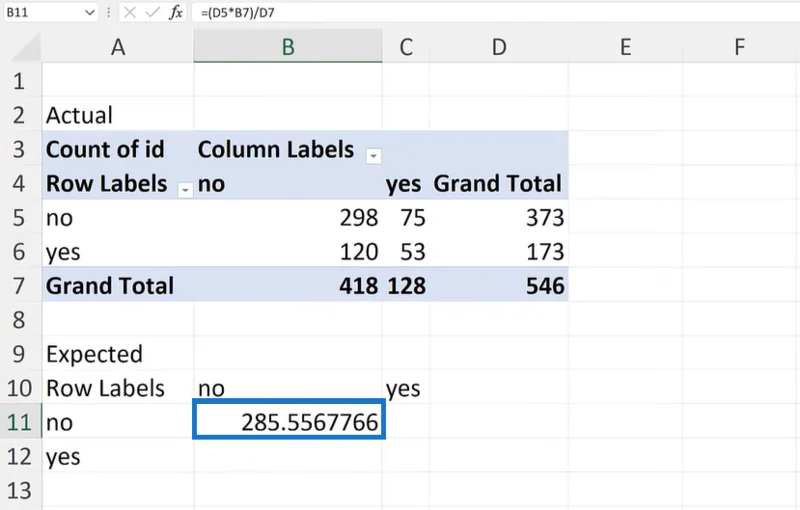Select the no row label in row 5

pos(118,218)
